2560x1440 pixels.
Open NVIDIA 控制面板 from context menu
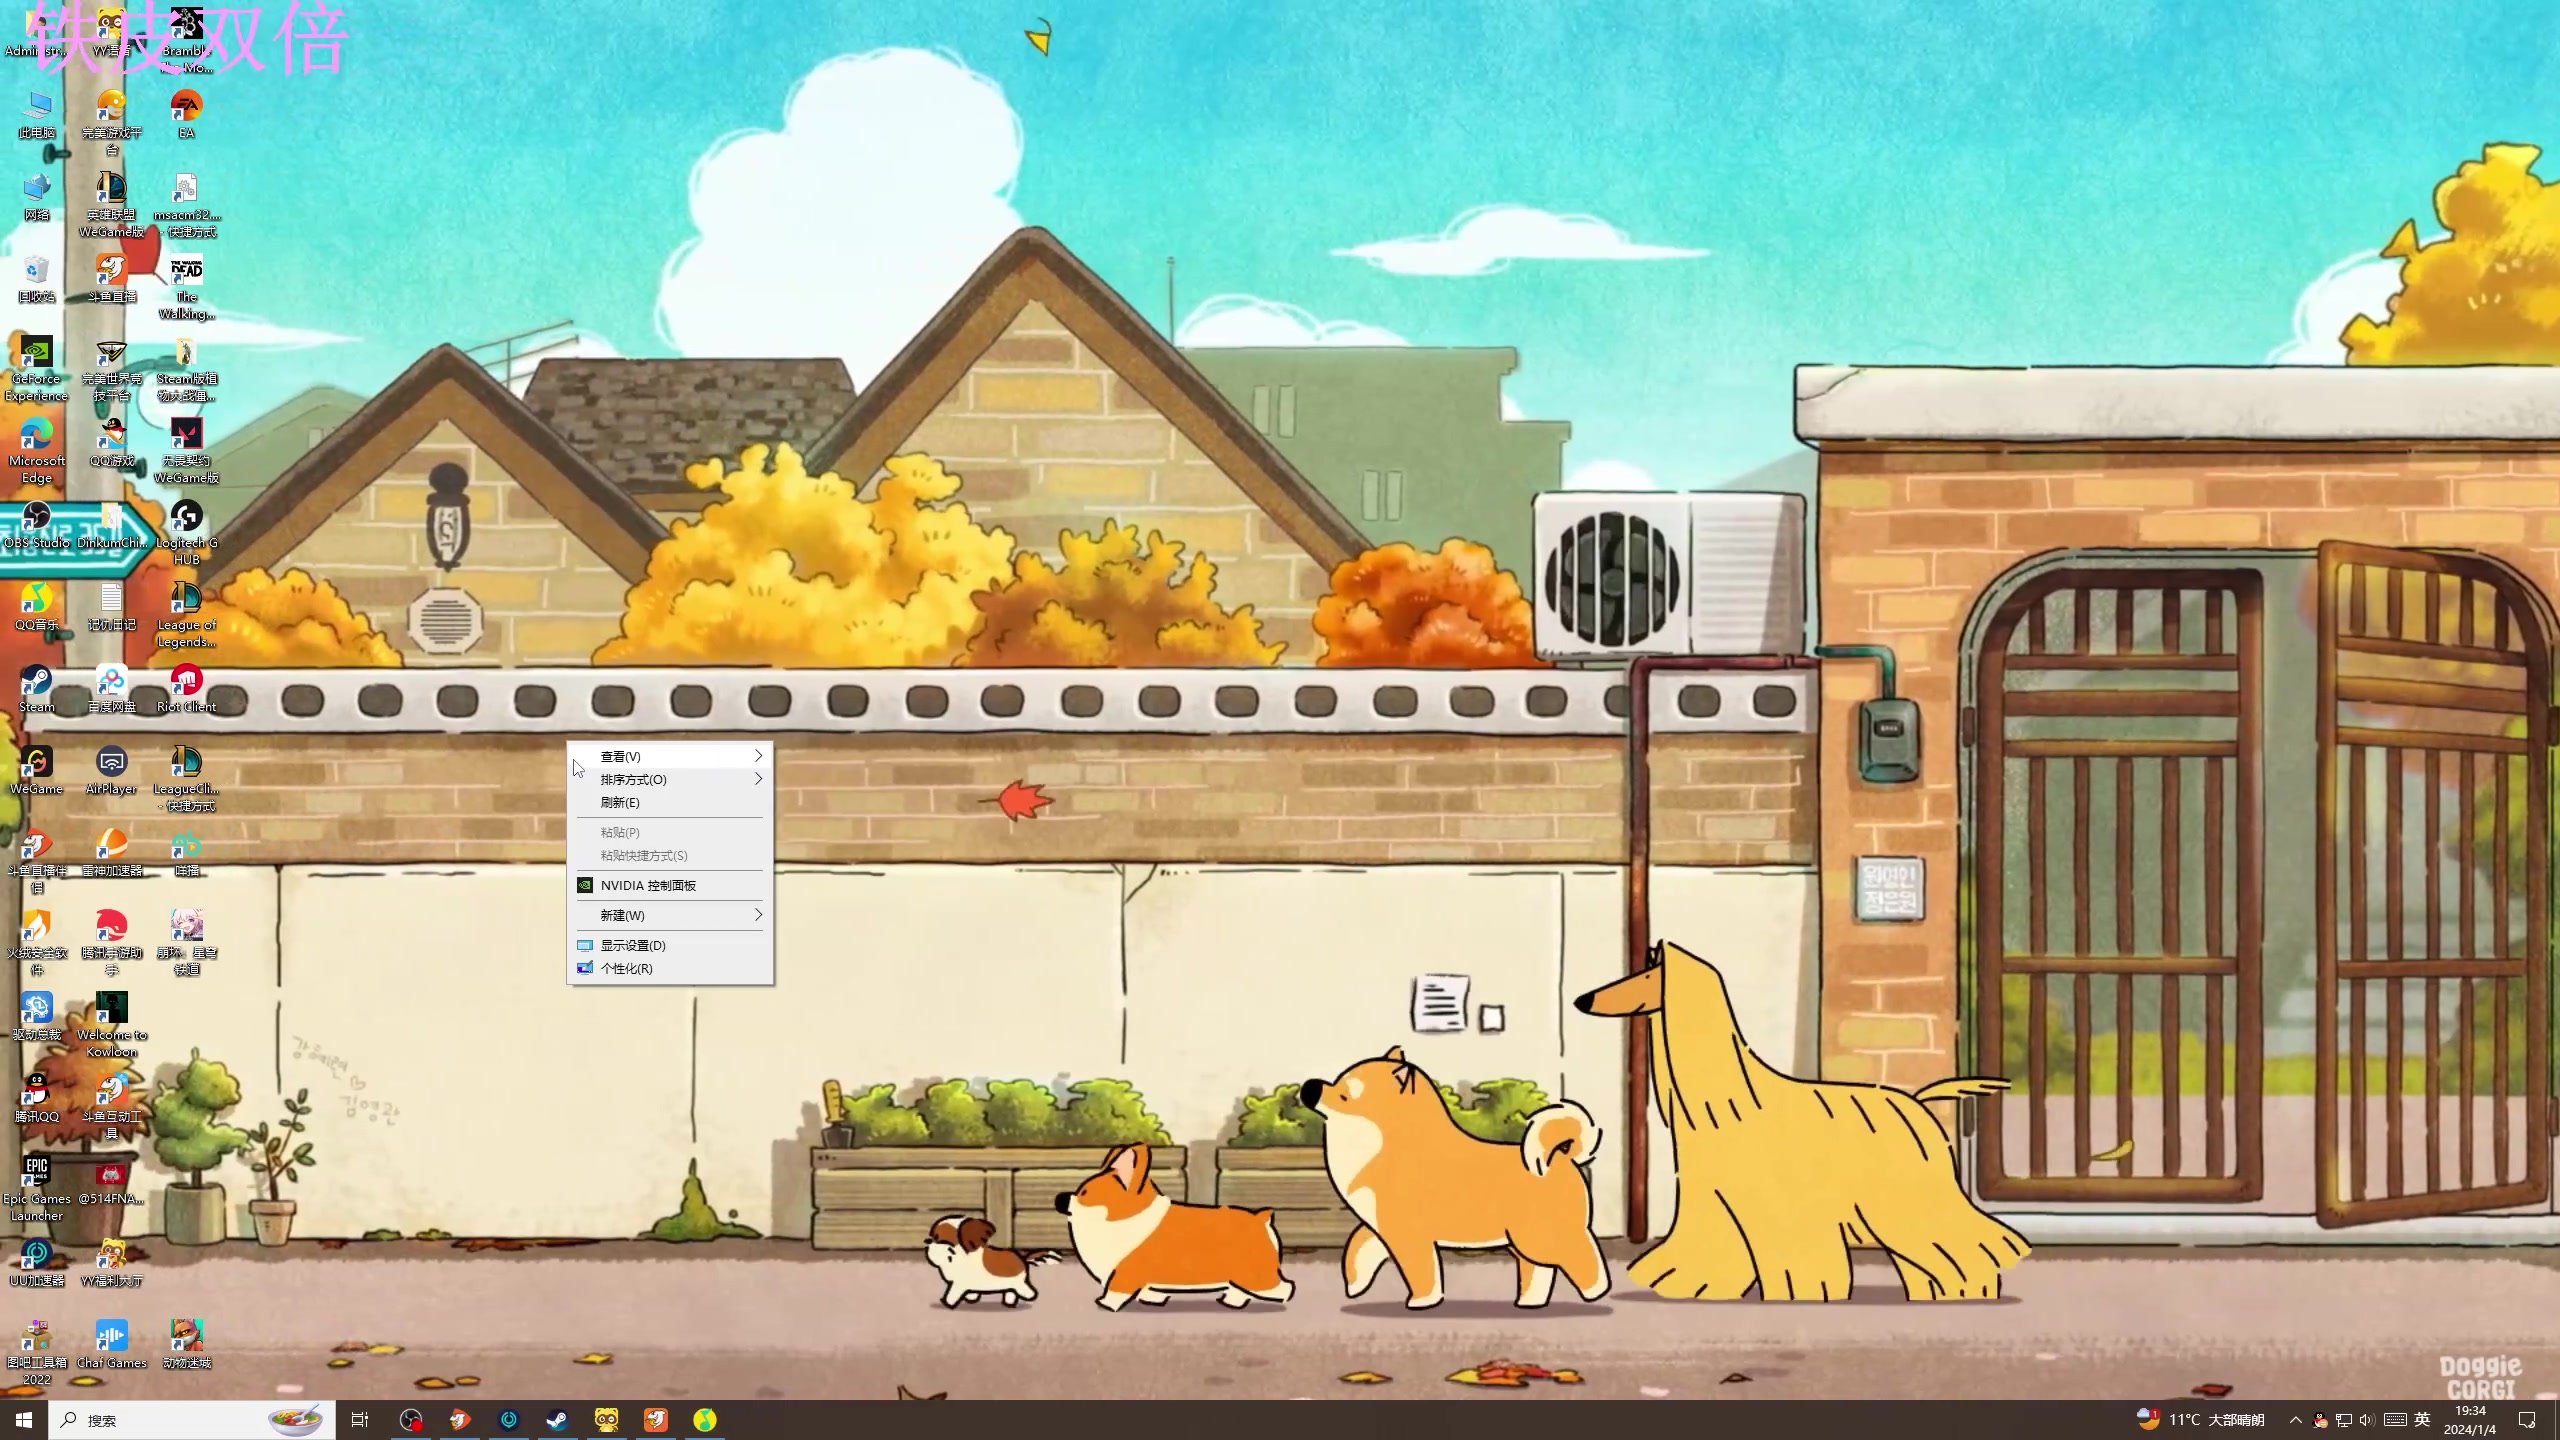click(648, 885)
